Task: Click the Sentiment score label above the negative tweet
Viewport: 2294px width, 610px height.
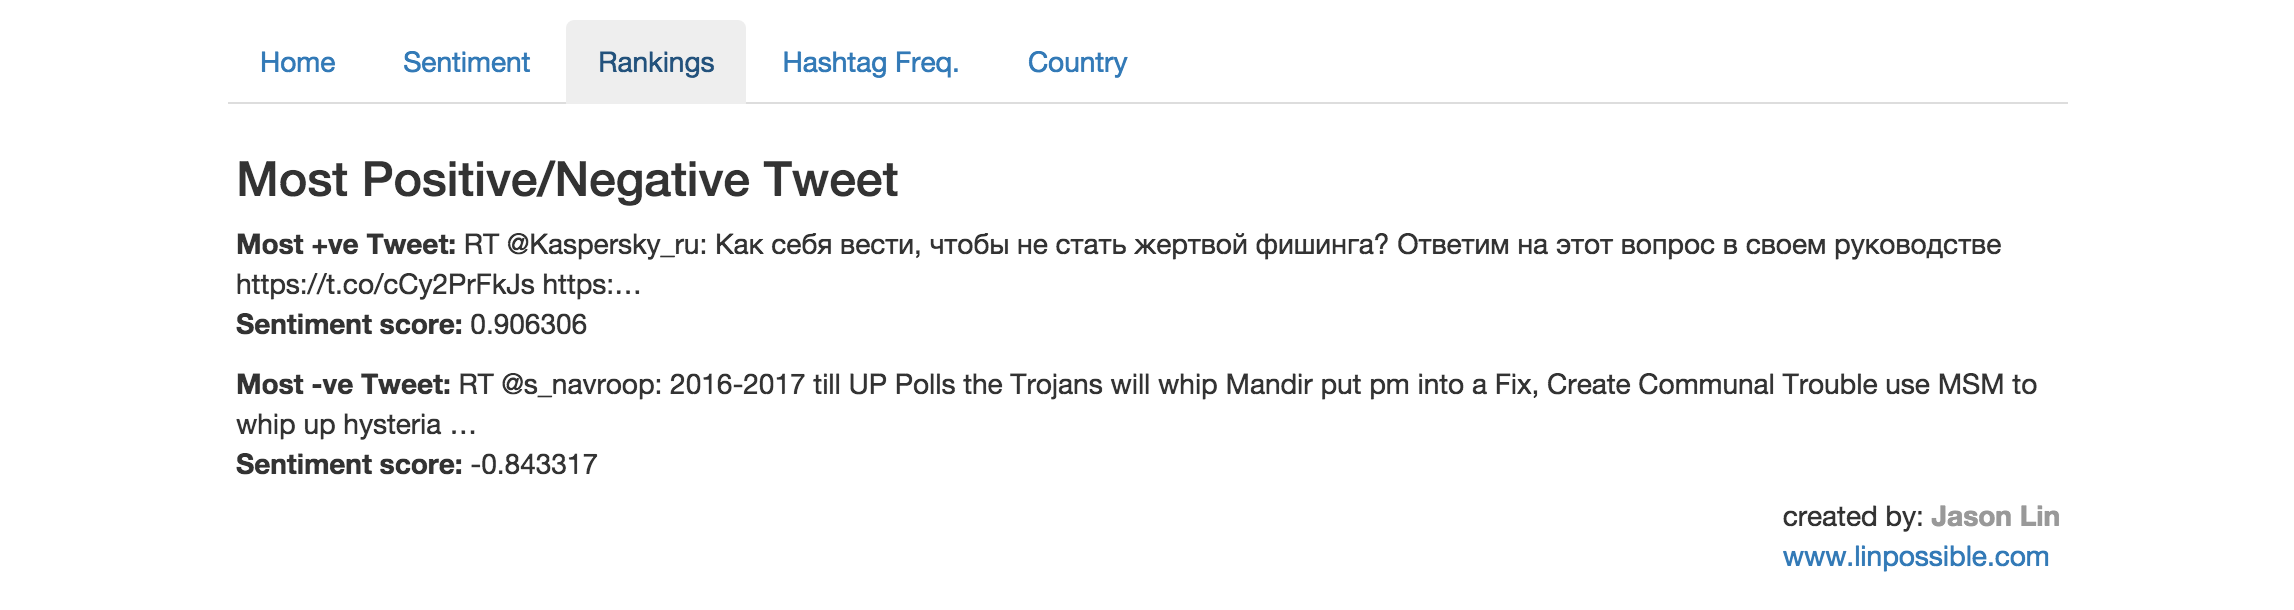Action: click(349, 325)
